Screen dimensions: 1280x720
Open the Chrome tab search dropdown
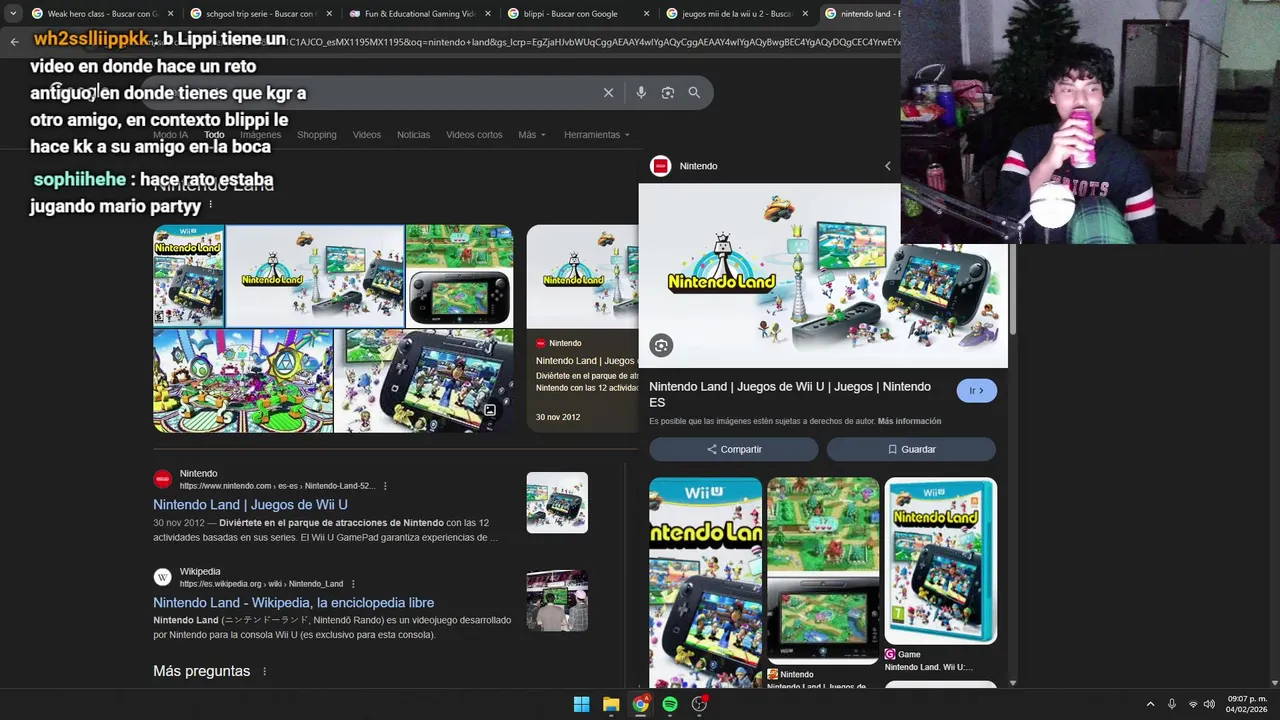[13, 14]
